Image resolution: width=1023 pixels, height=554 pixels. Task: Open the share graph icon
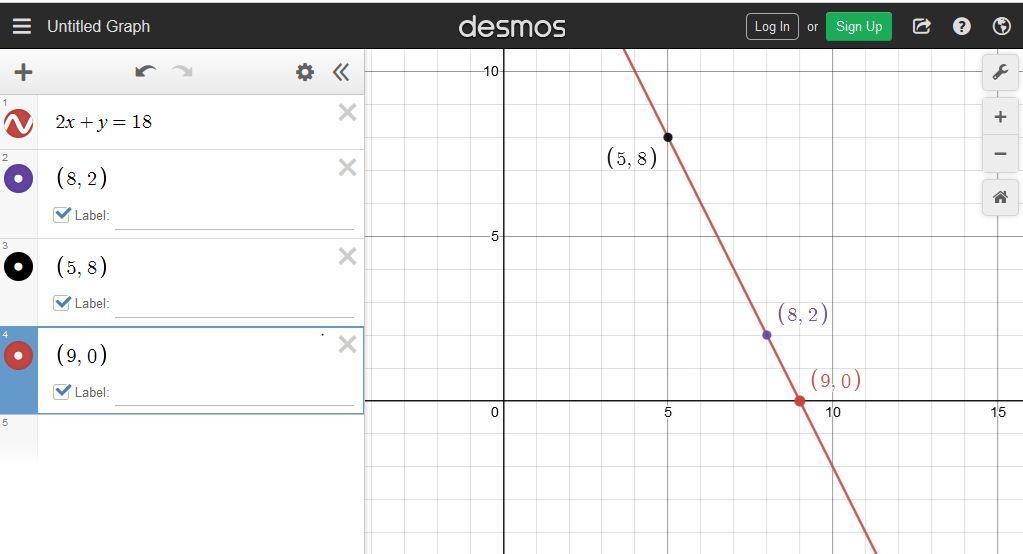coord(921,26)
